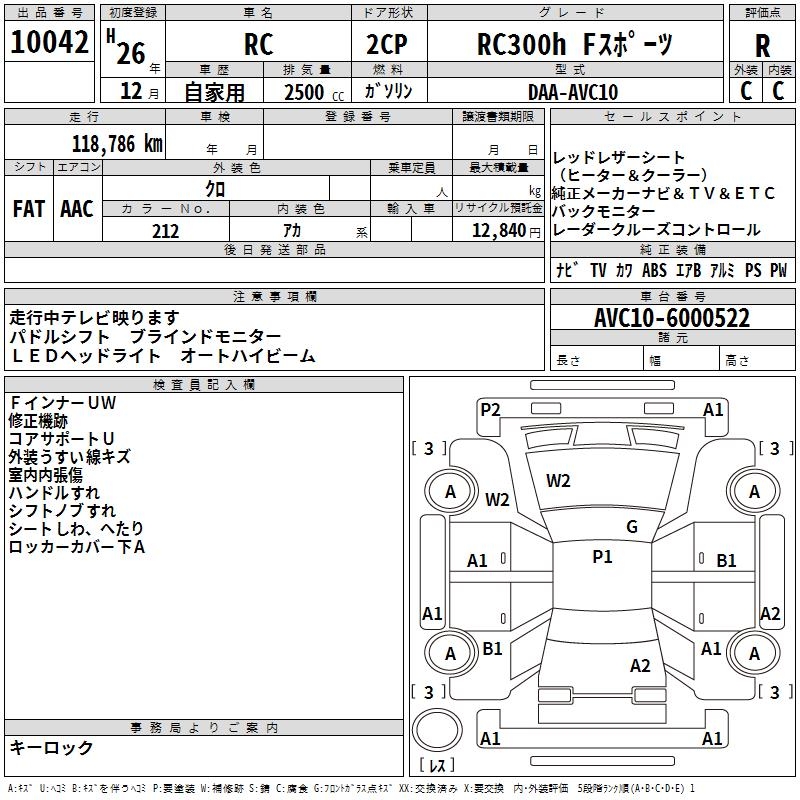Click the B1 mark beside the right door

tap(726, 561)
